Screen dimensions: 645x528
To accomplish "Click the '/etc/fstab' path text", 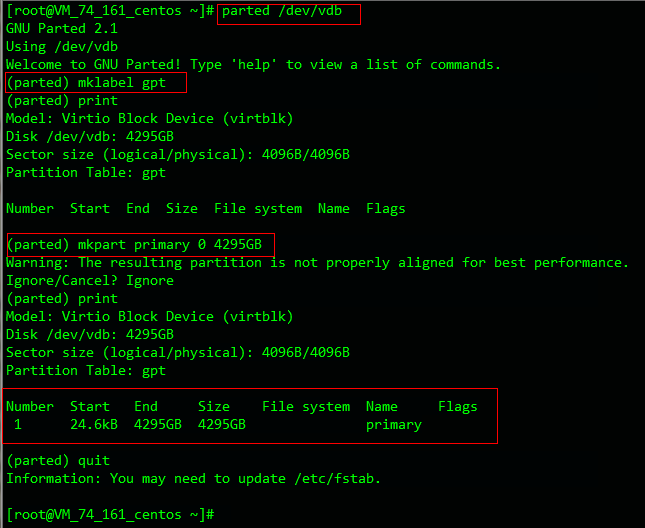I will pos(338,479).
